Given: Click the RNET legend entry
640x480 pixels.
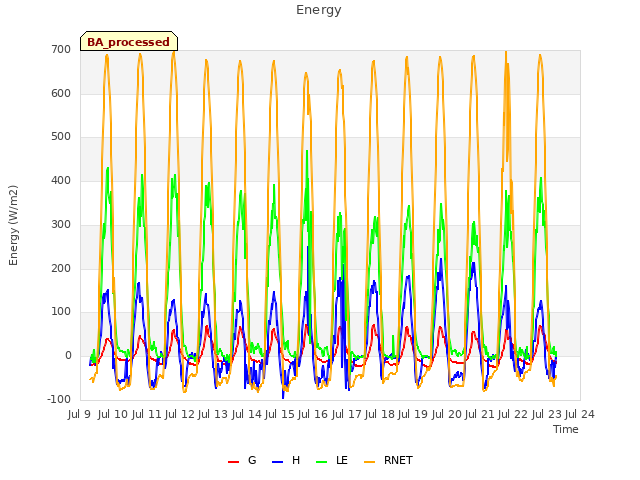Looking at the screenshot, I should pos(388,460).
